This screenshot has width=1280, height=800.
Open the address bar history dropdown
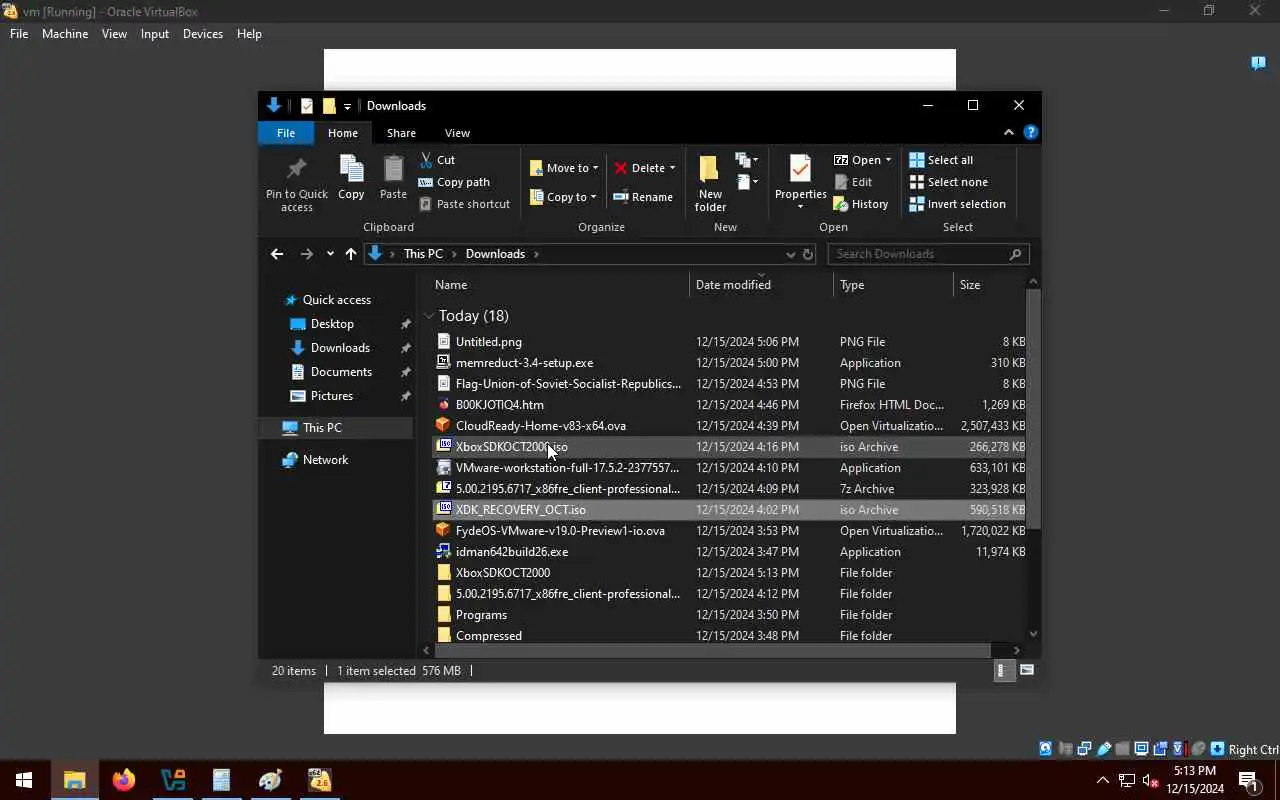[x=791, y=254]
